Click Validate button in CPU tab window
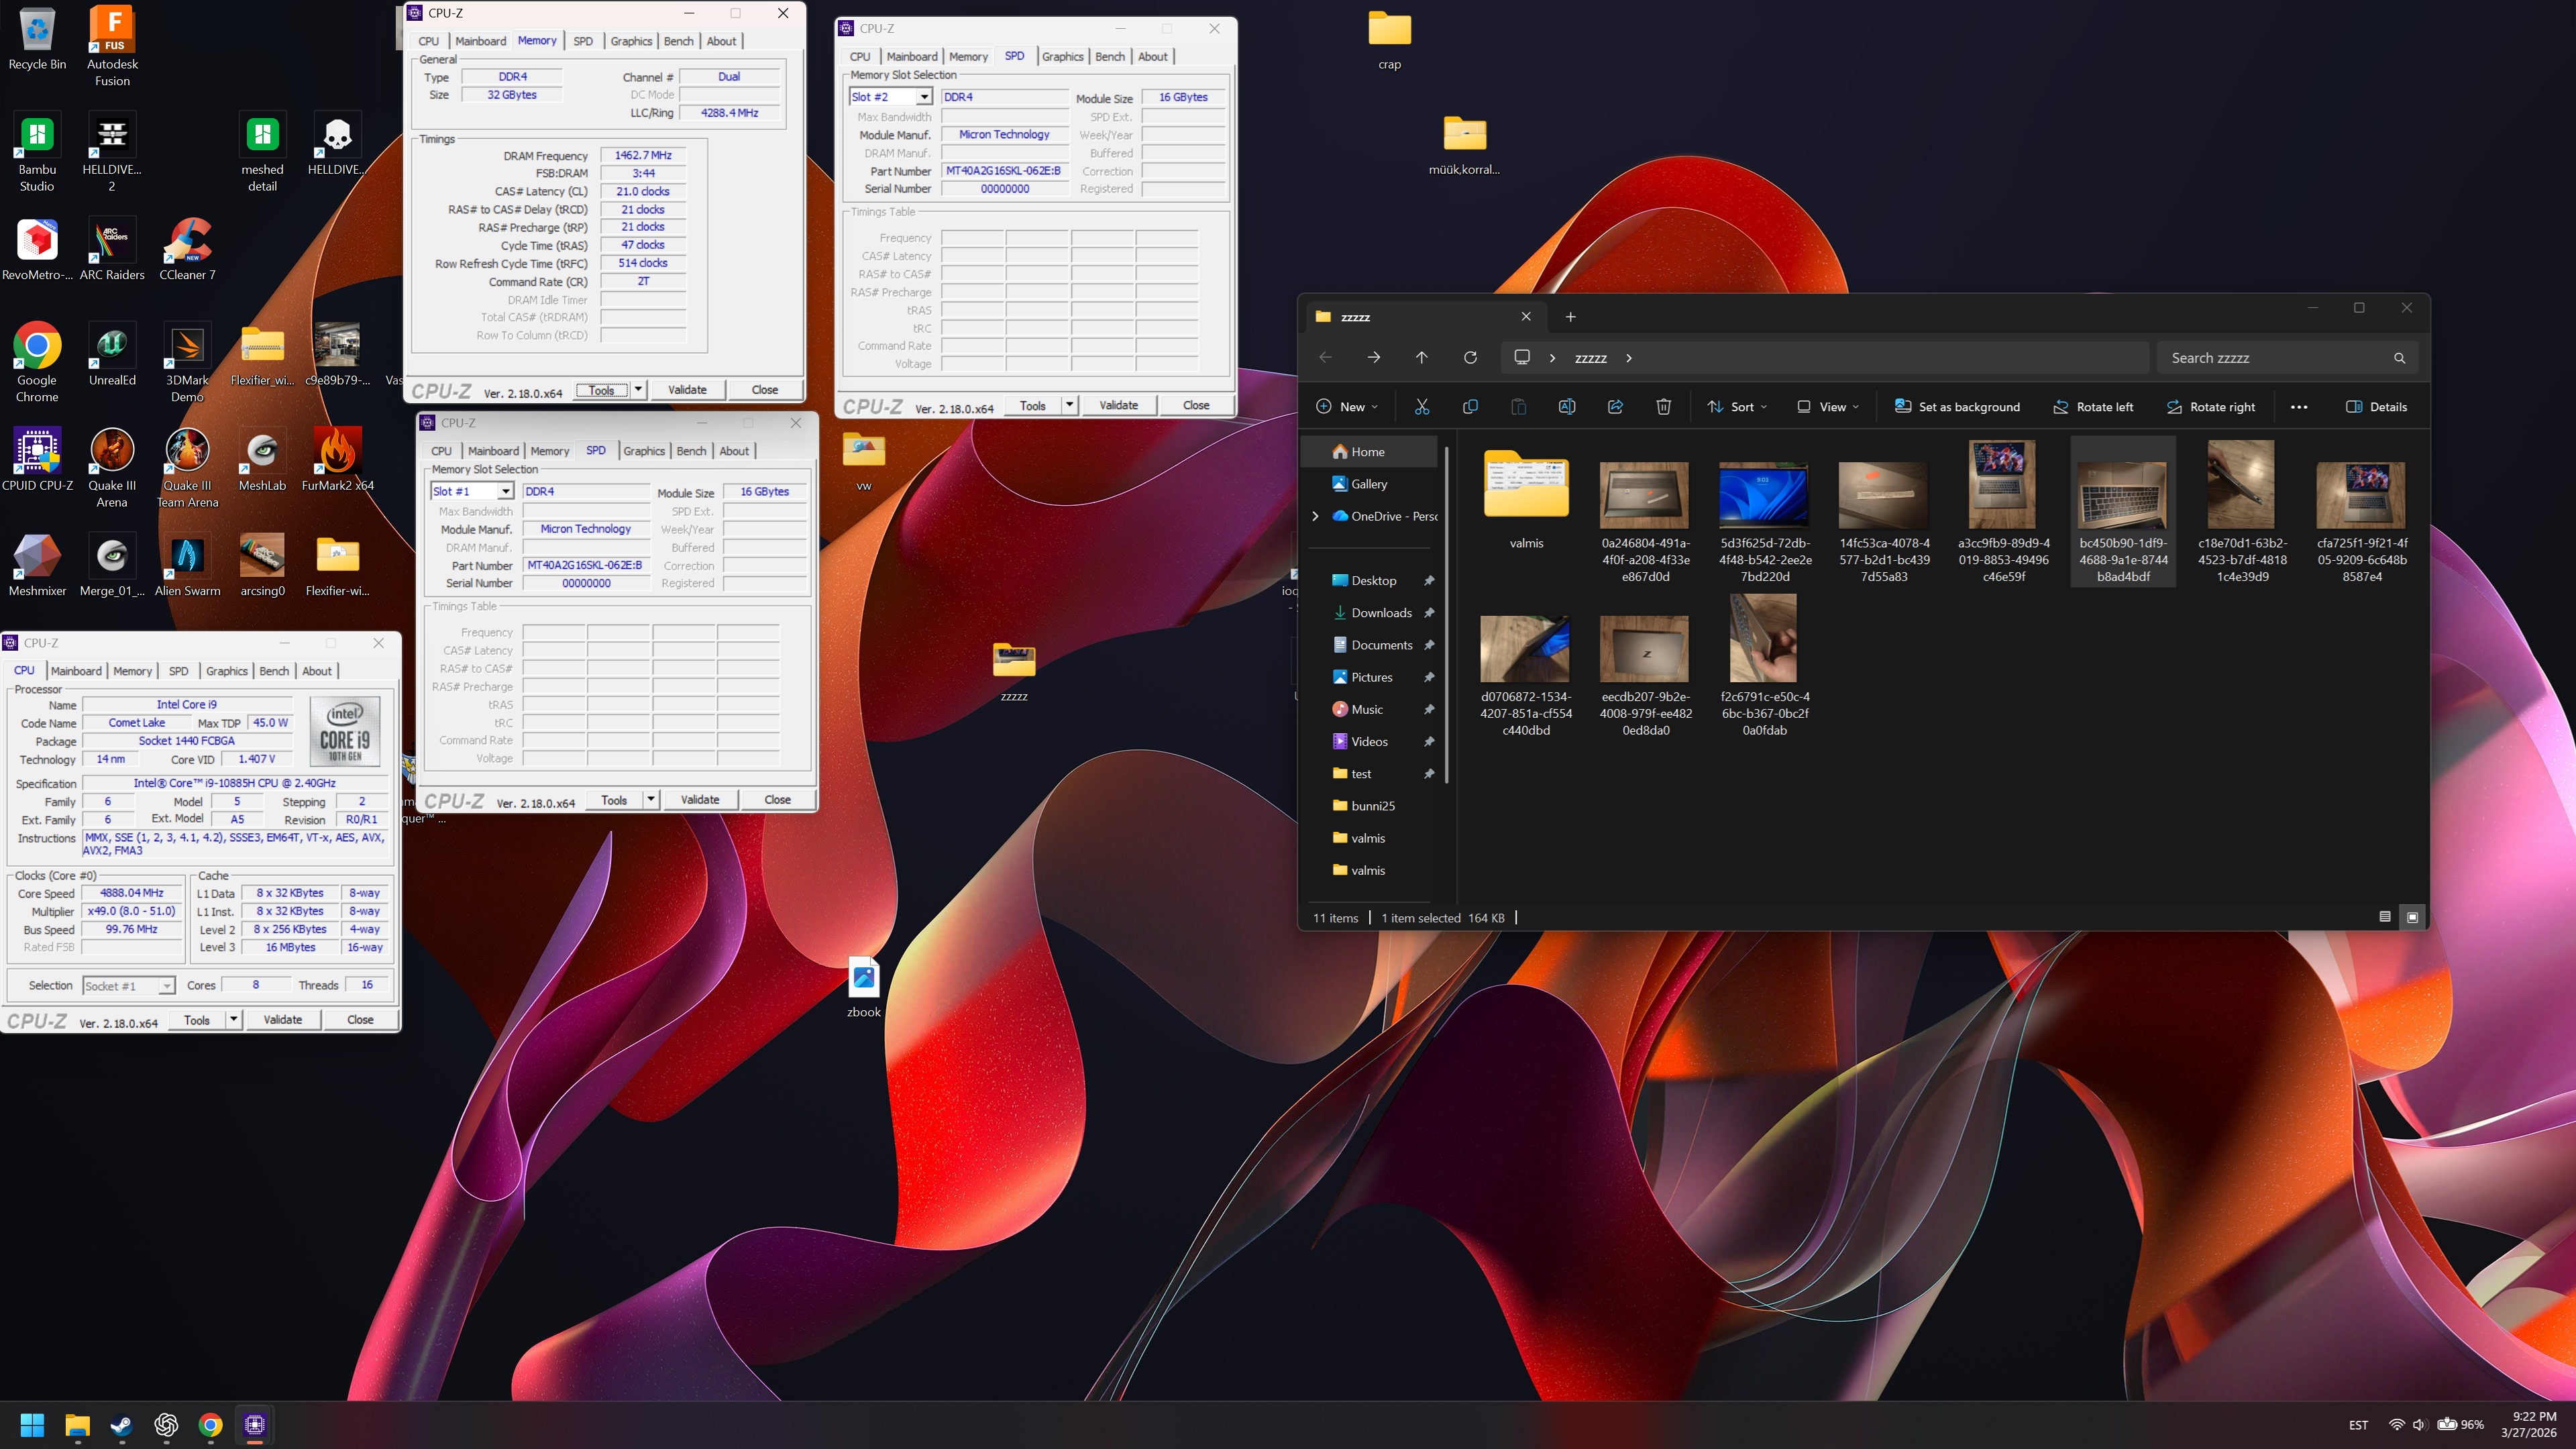The image size is (2576, 1449). [x=282, y=1019]
